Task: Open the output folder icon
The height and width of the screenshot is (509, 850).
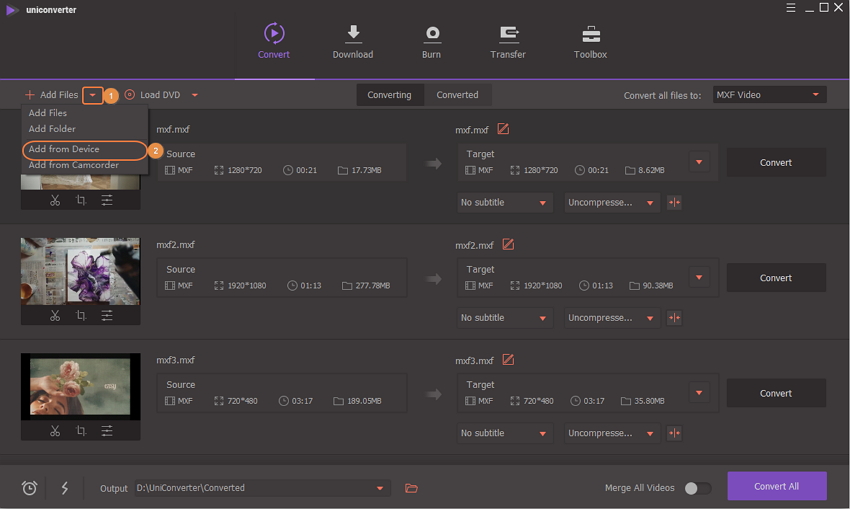Action: pyautogui.click(x=411, y=488)
